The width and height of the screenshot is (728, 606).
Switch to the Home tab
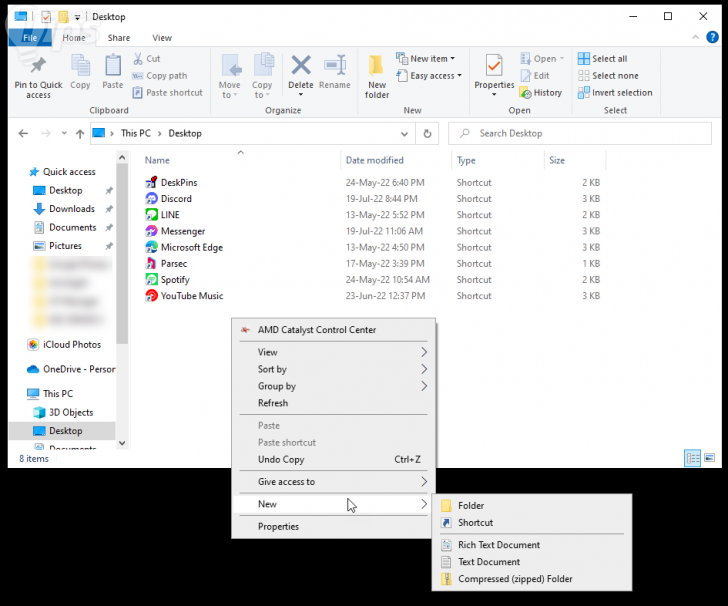74,38
